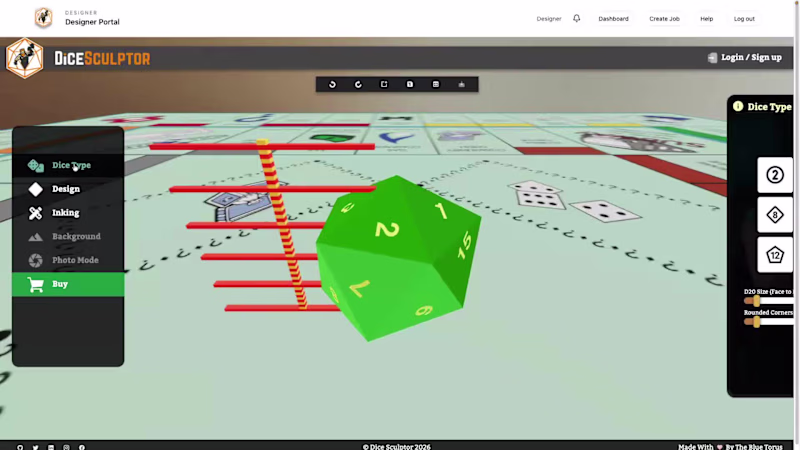Open the Facebook link in the footer

[x=82, y=447]
